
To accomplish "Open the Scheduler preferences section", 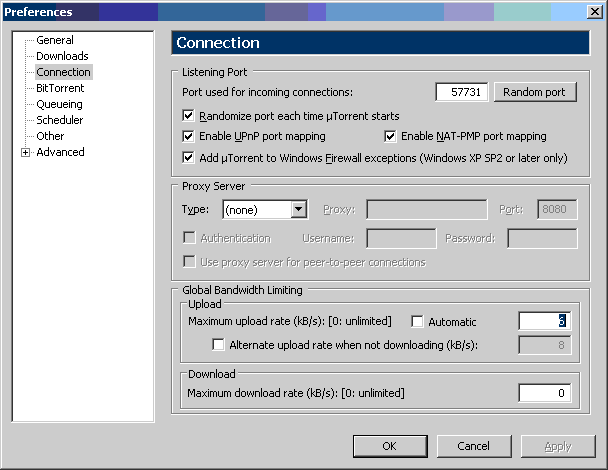I will click(x=60, y=120).
